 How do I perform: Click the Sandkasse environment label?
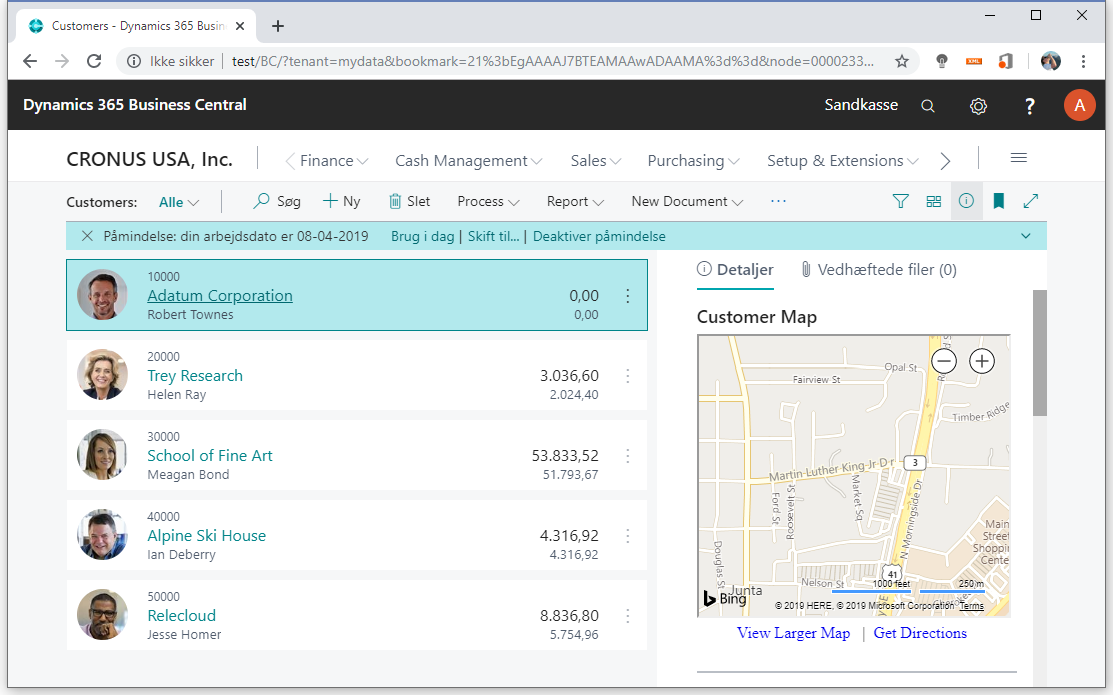[x=861, y=105]
